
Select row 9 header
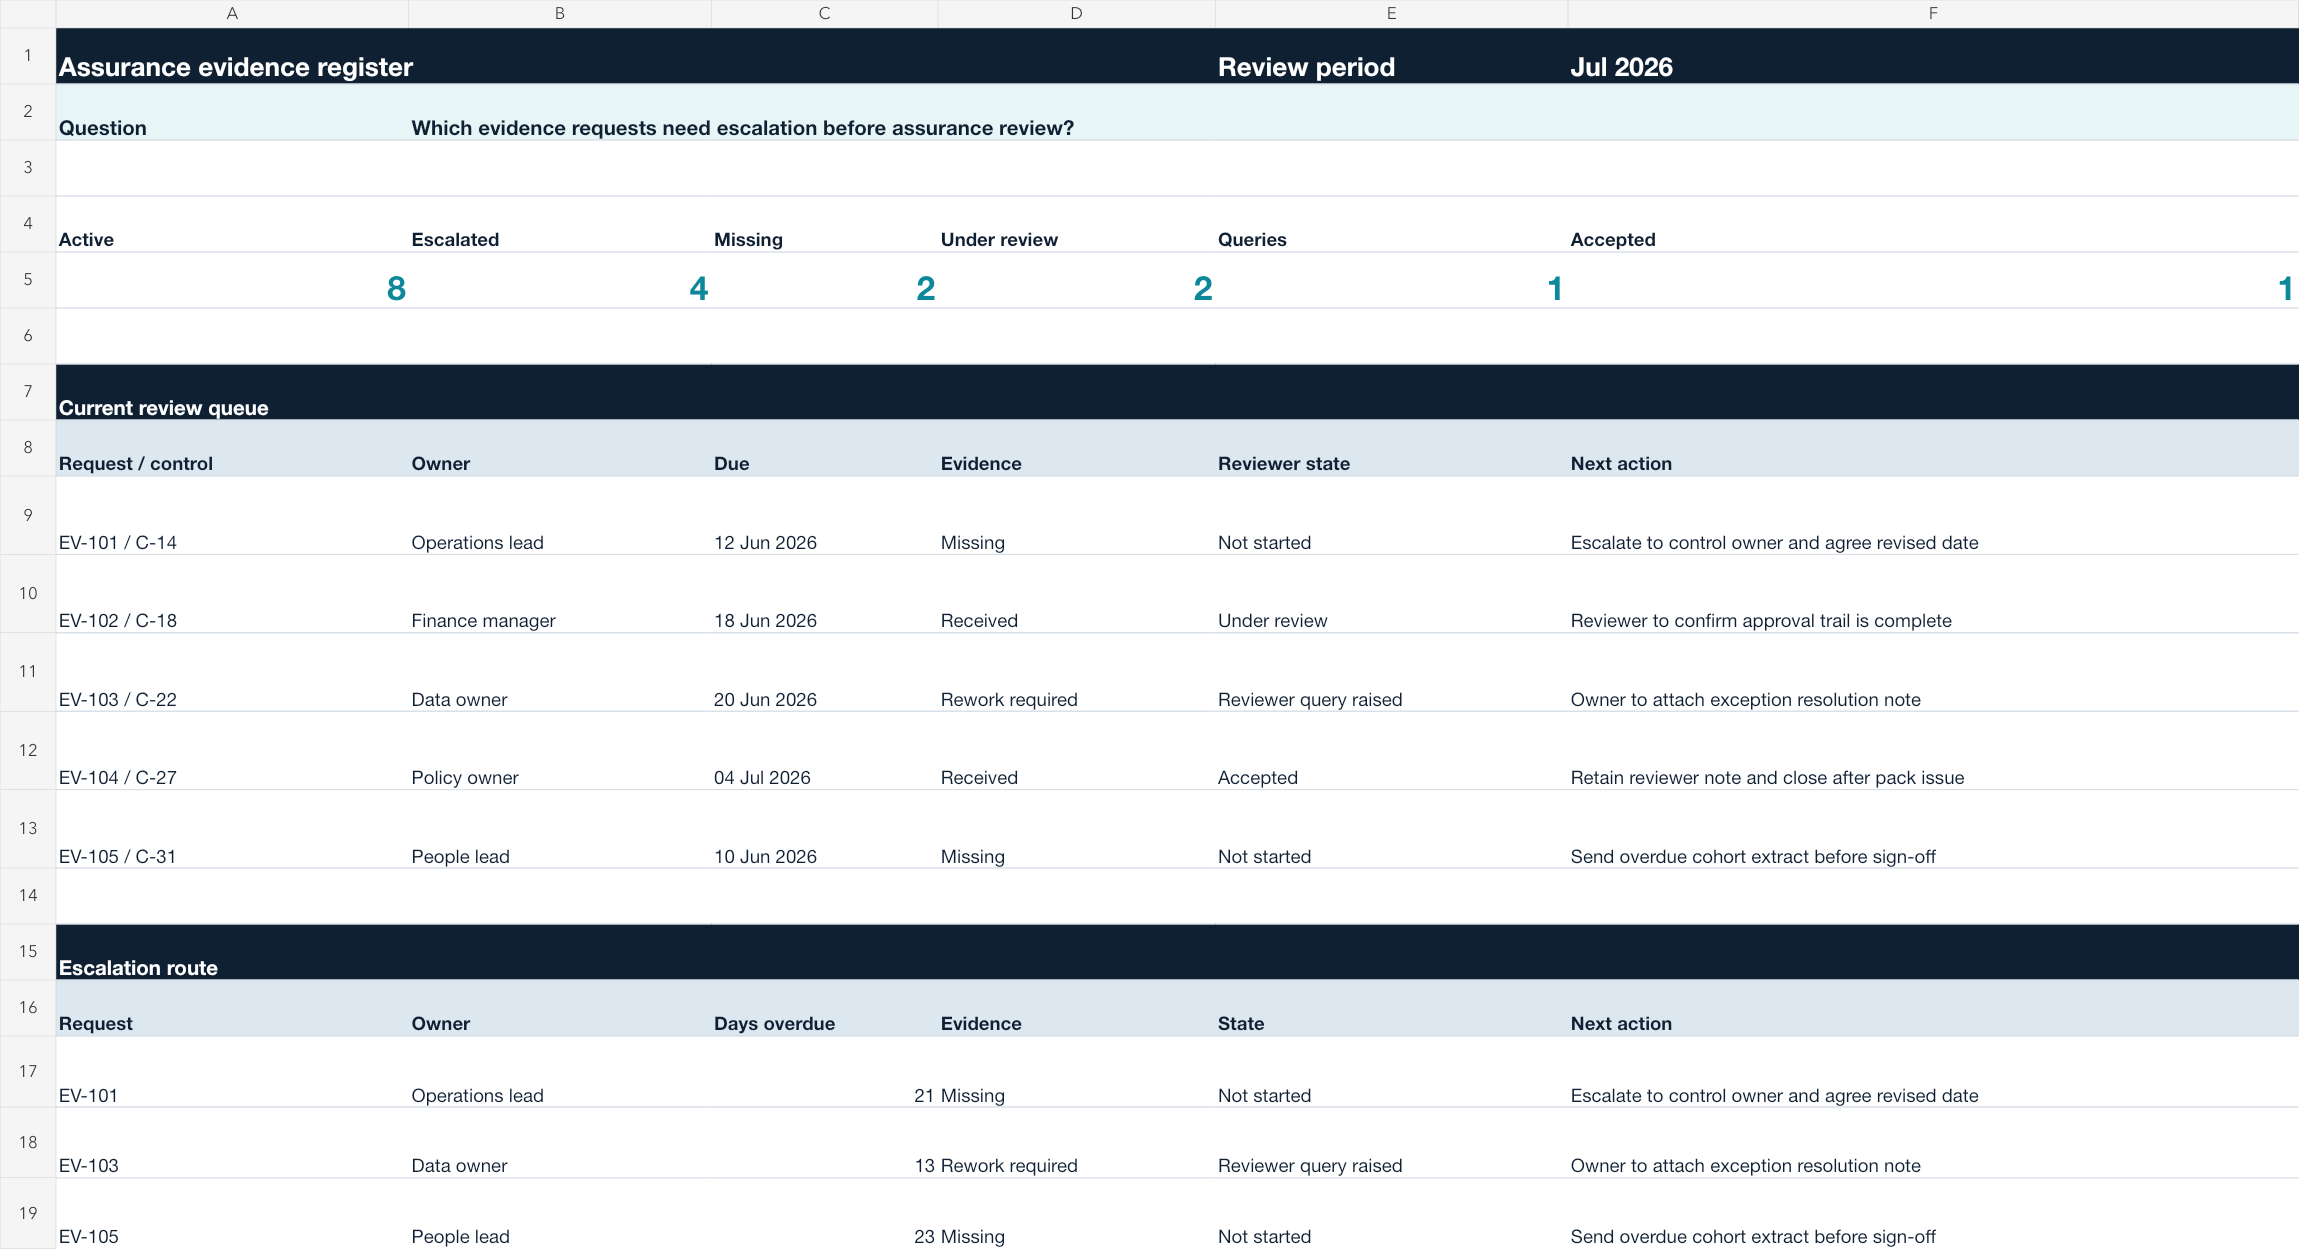click(x=28, y=515)
